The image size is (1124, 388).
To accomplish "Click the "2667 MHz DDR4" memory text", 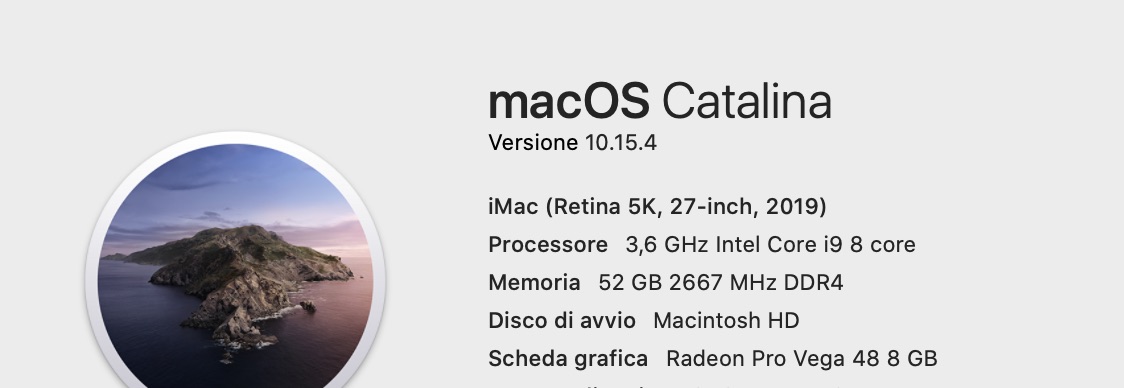I will [x=756, y=283].
